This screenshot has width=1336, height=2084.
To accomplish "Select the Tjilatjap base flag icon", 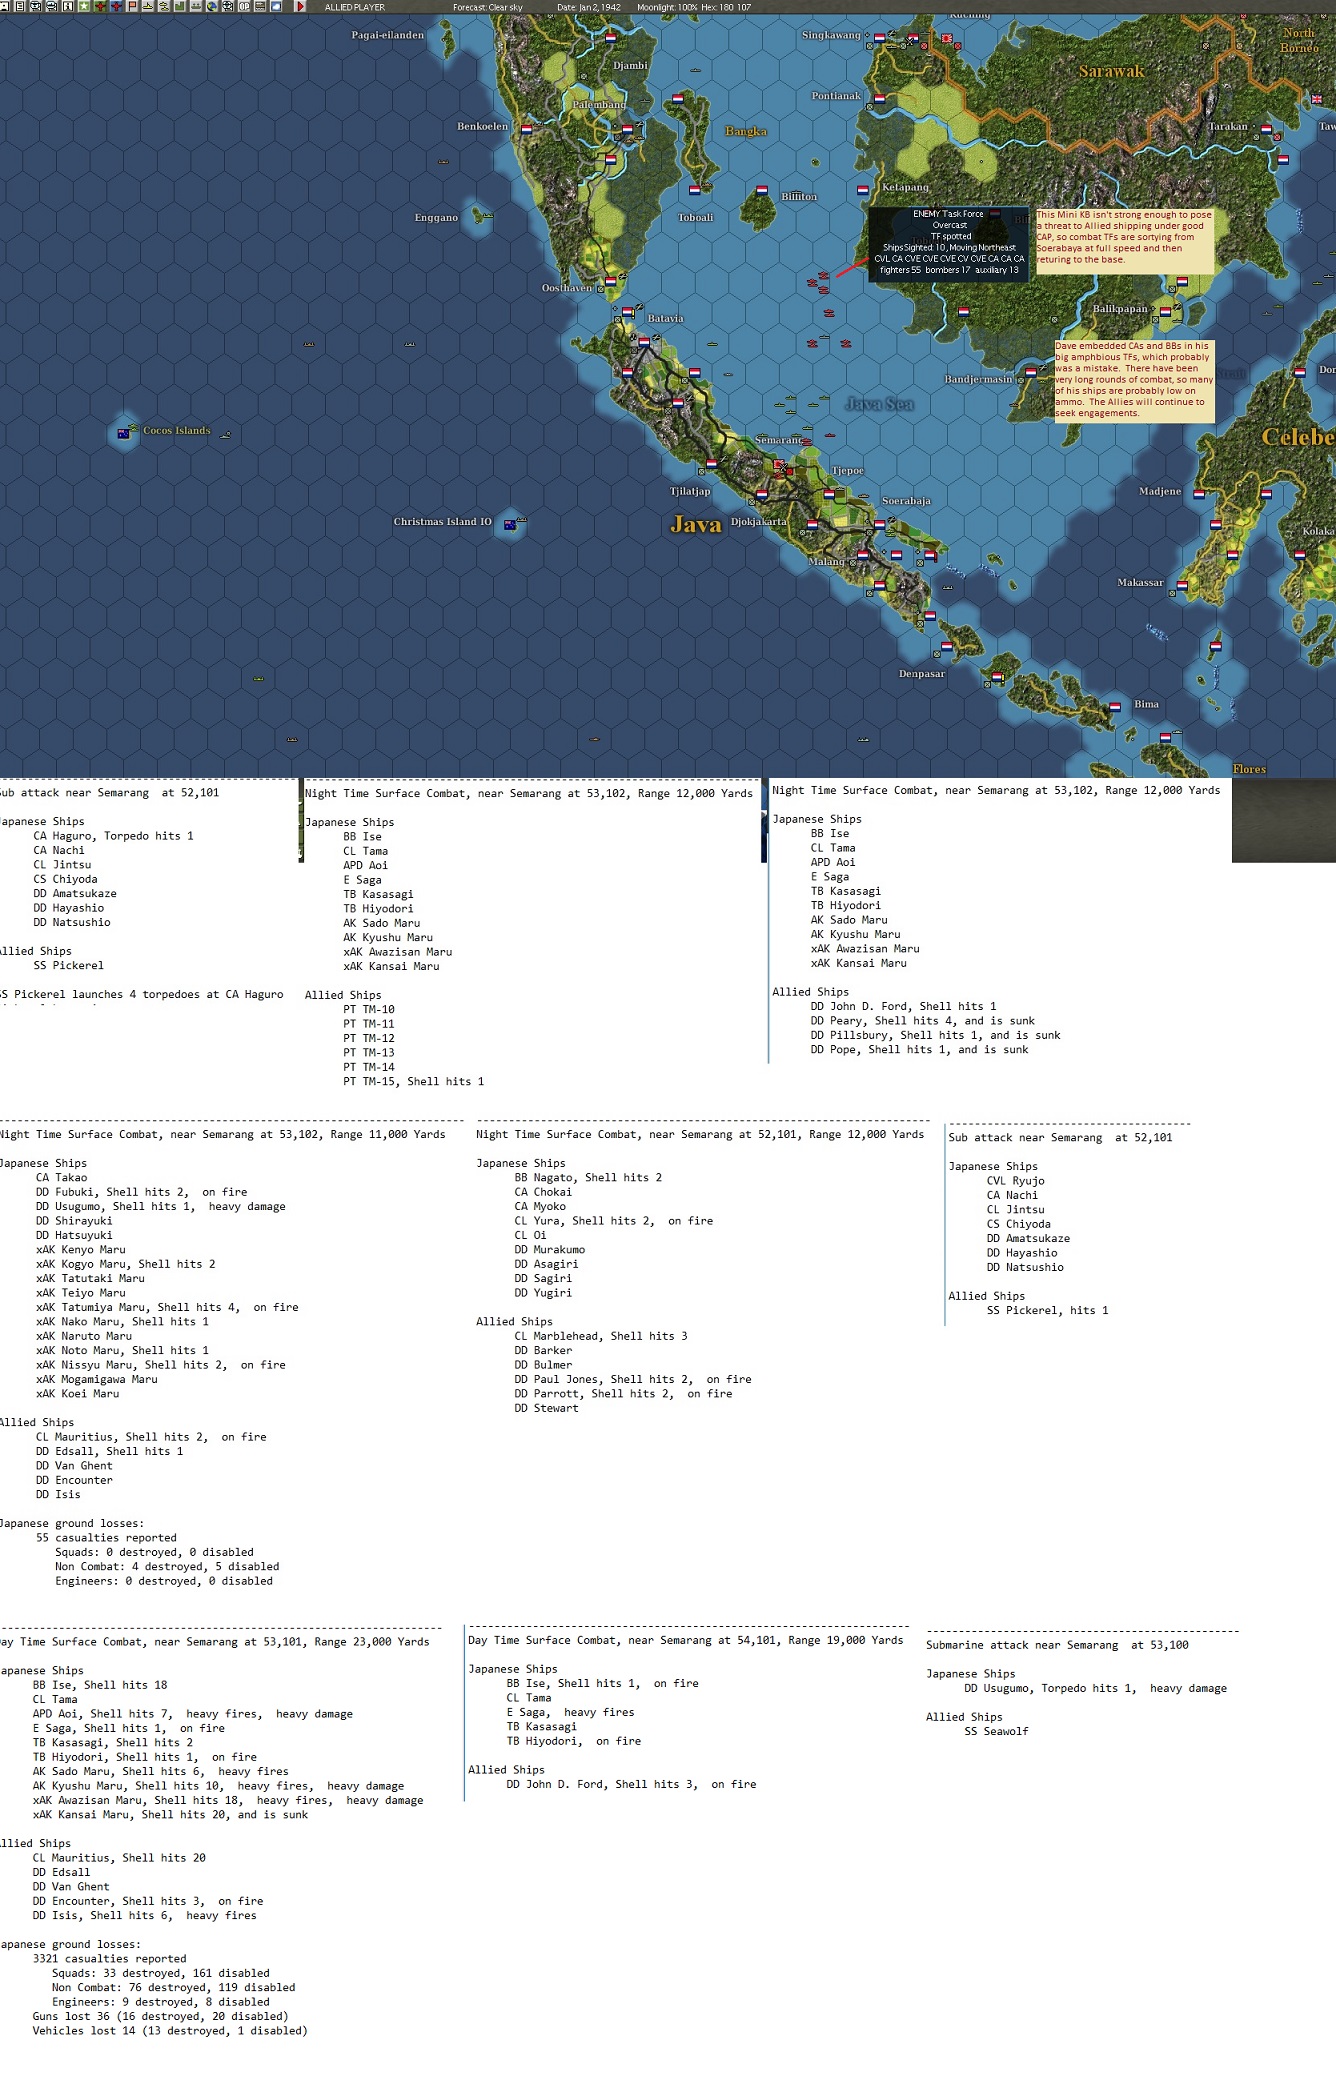I will click(711, 464).
